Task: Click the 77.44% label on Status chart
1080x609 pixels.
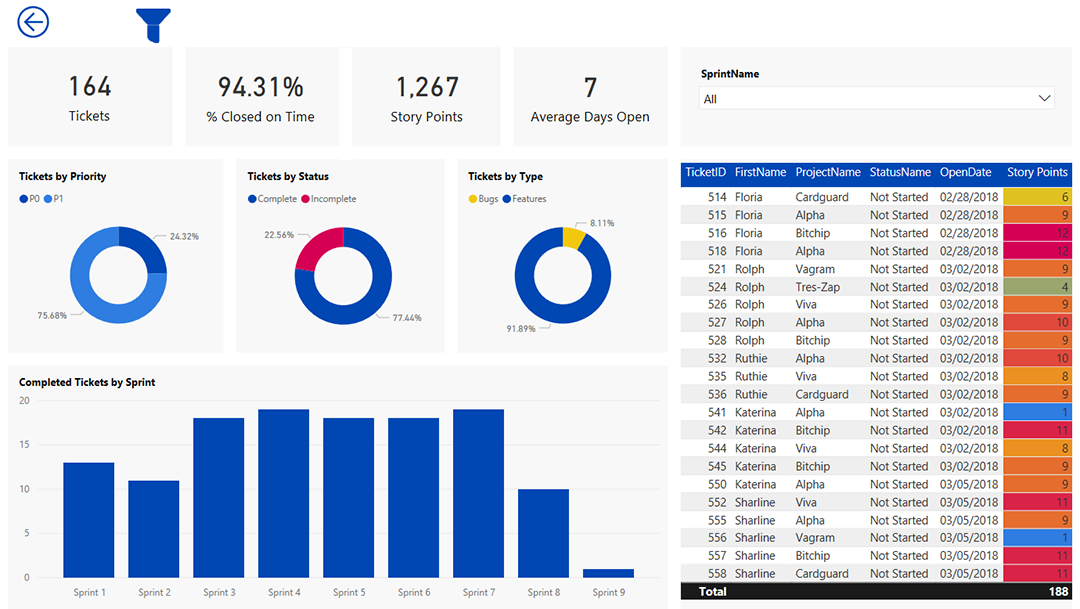Action: tap(407, 318)
